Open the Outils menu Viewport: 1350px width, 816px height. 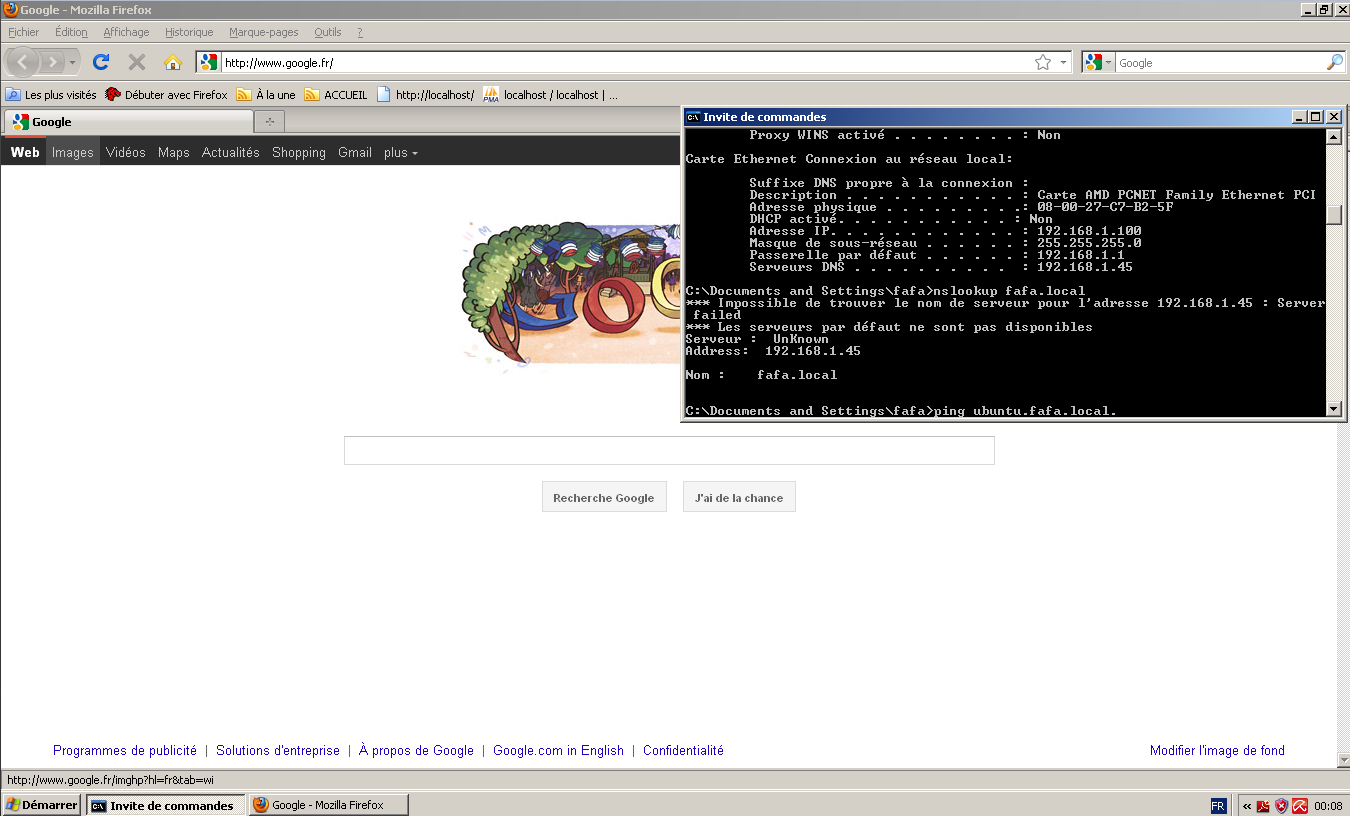point(328,32)
